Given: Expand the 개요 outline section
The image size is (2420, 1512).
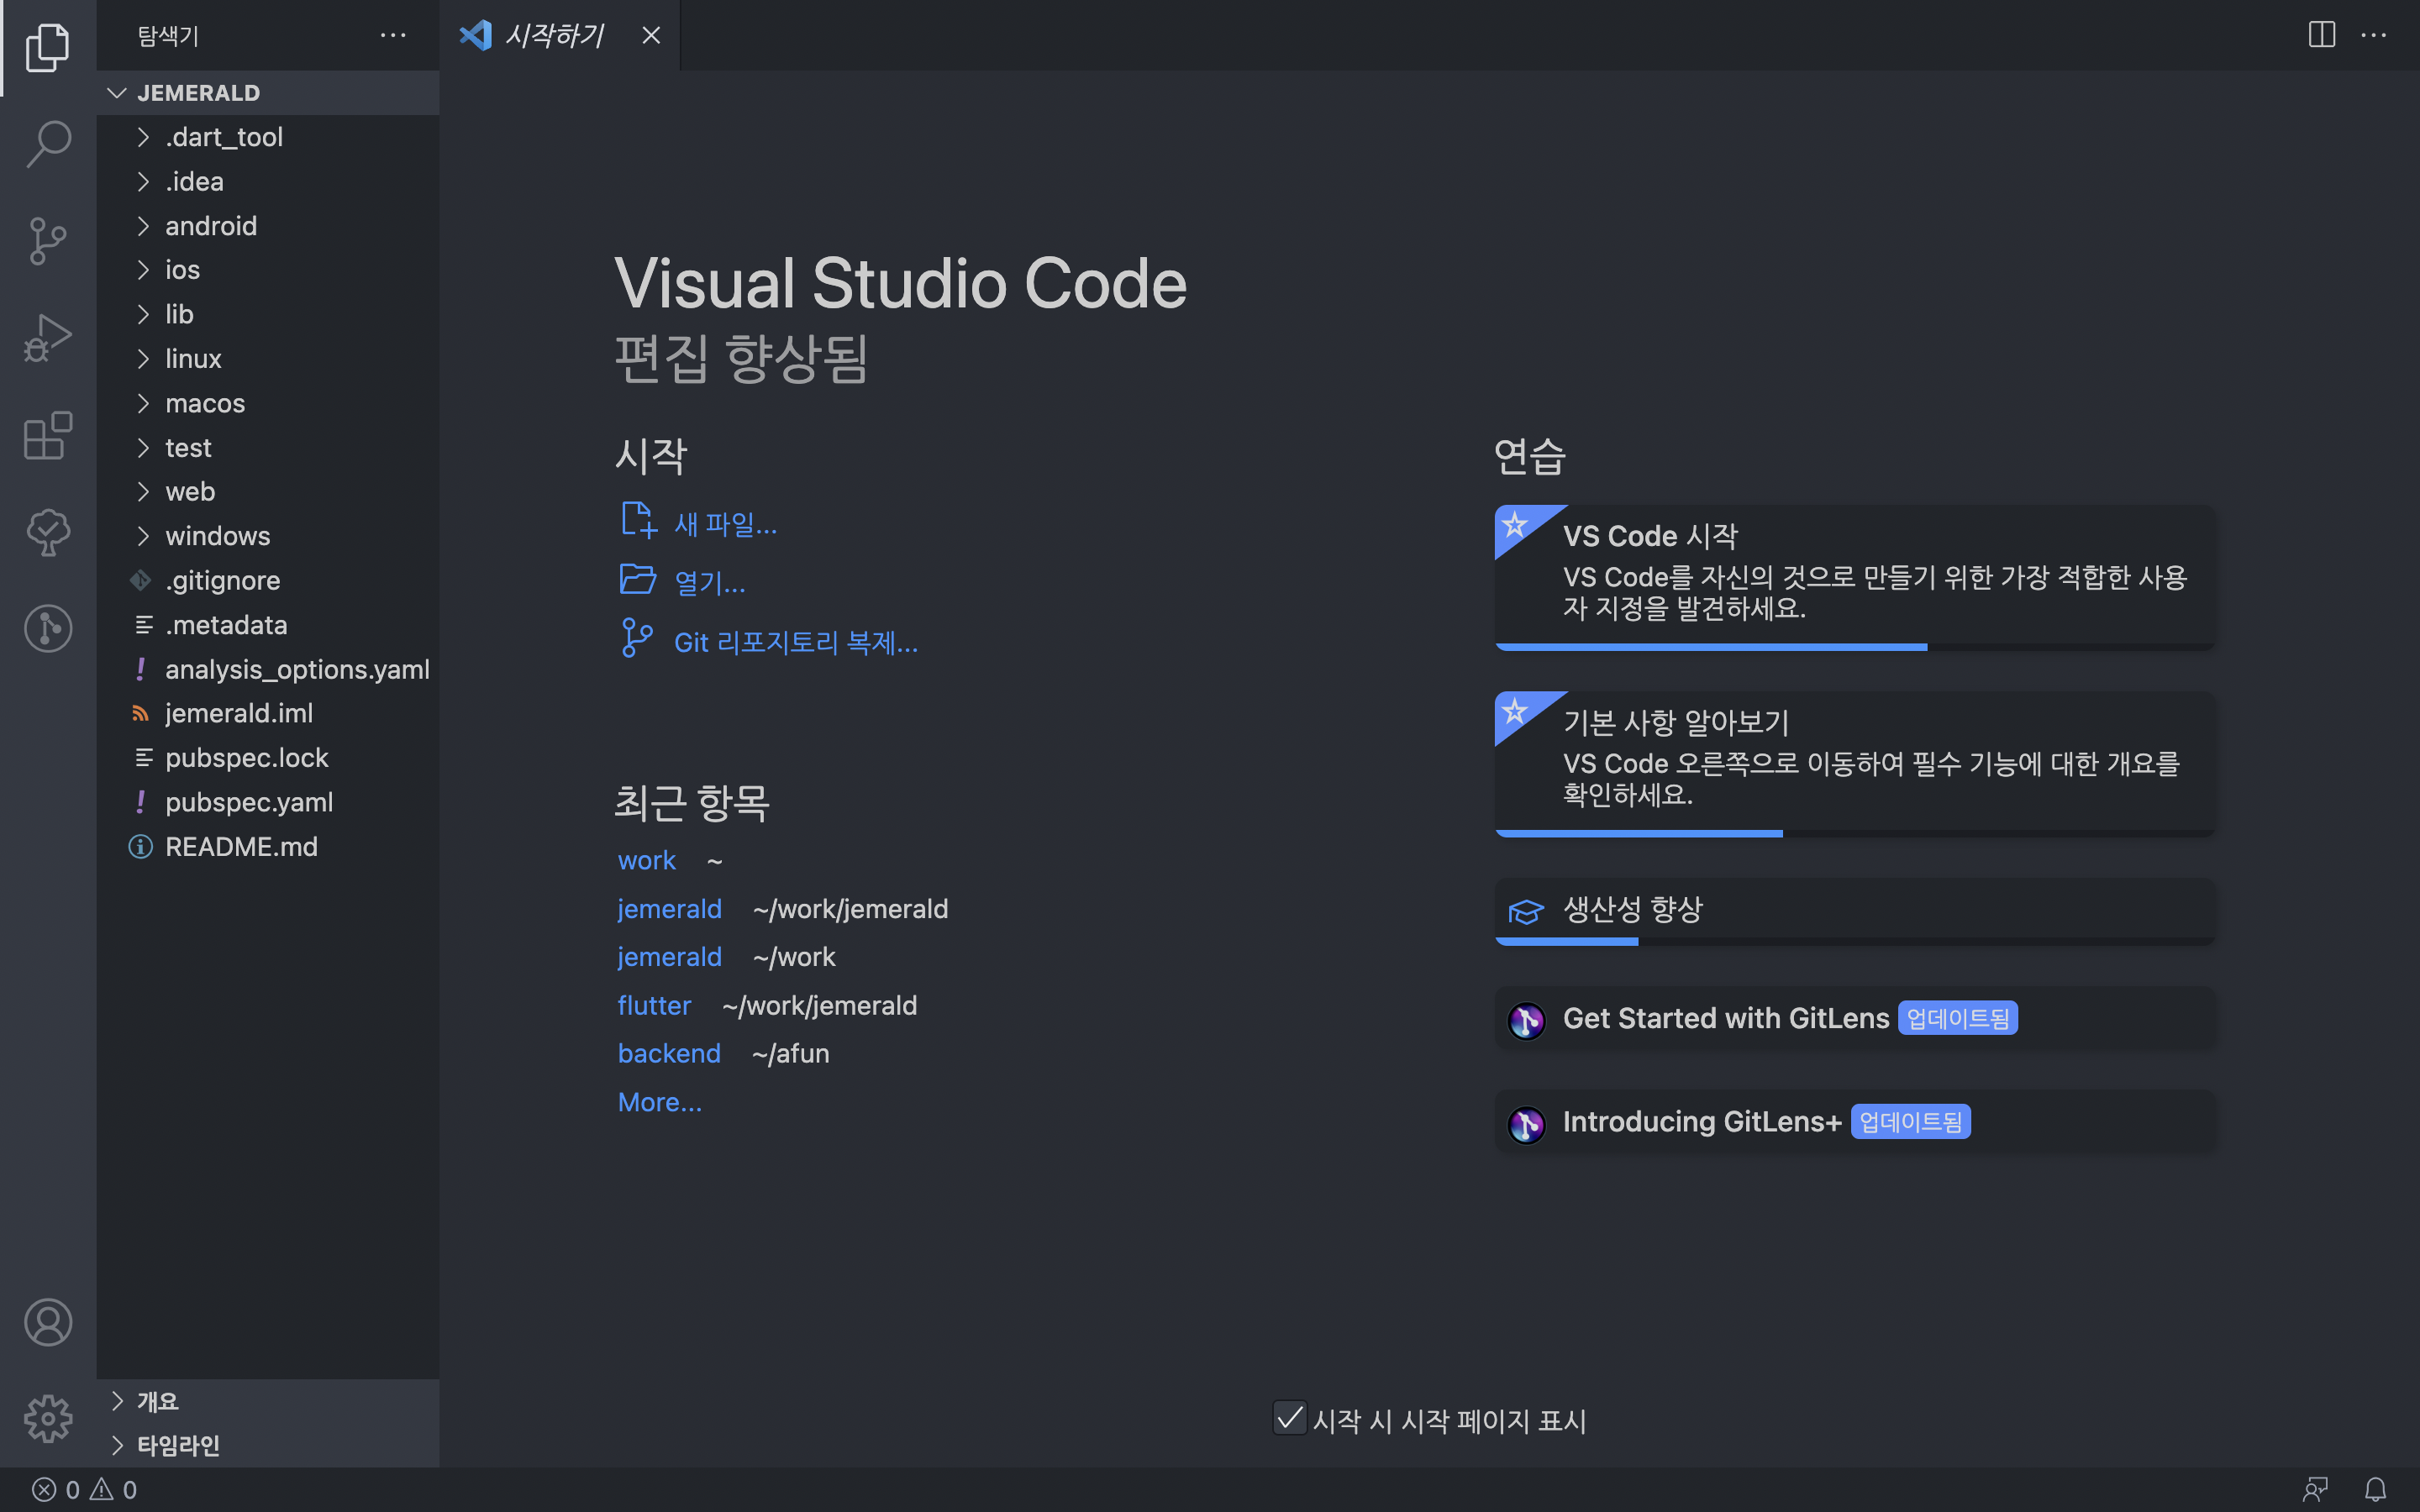Looking at the screenshot, I should [158, 1401].
